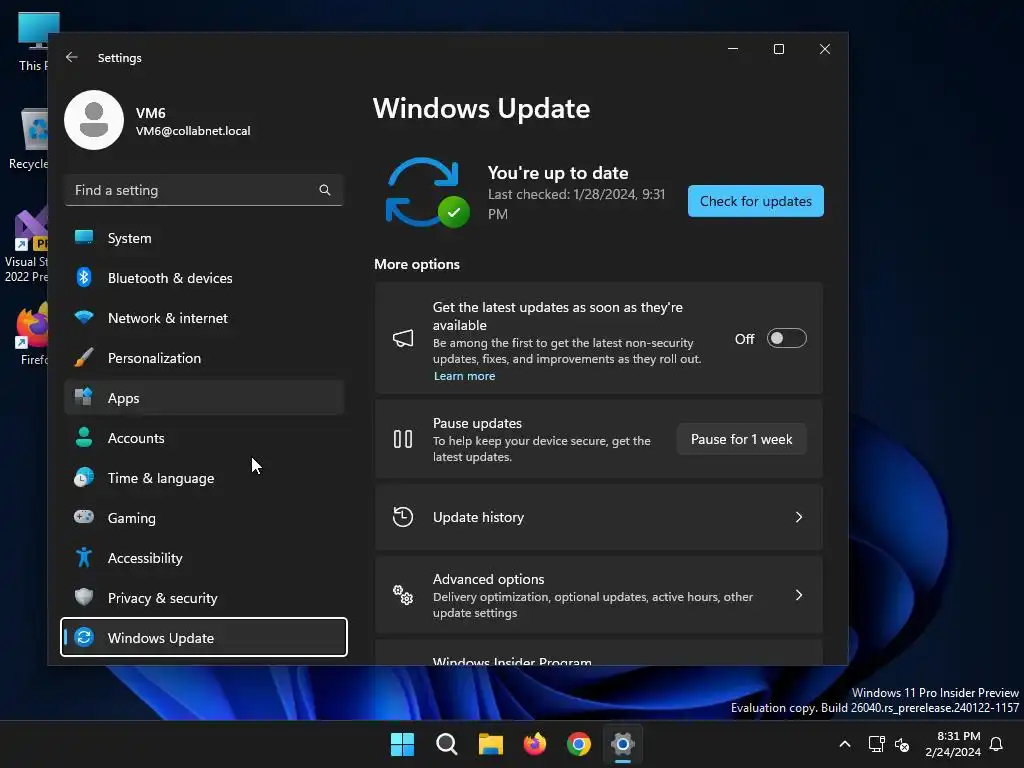
Task: Open Privacy & security
Action: tap(204, 597)
